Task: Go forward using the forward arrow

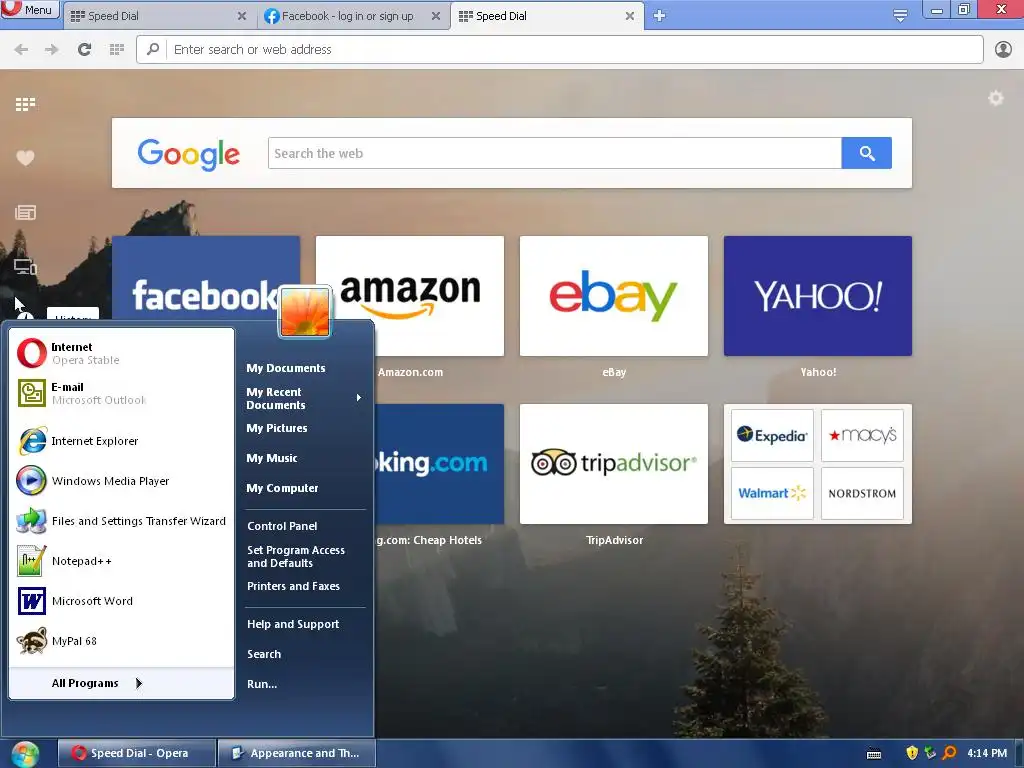Action: pyautogui.click(x=52, y=50)
